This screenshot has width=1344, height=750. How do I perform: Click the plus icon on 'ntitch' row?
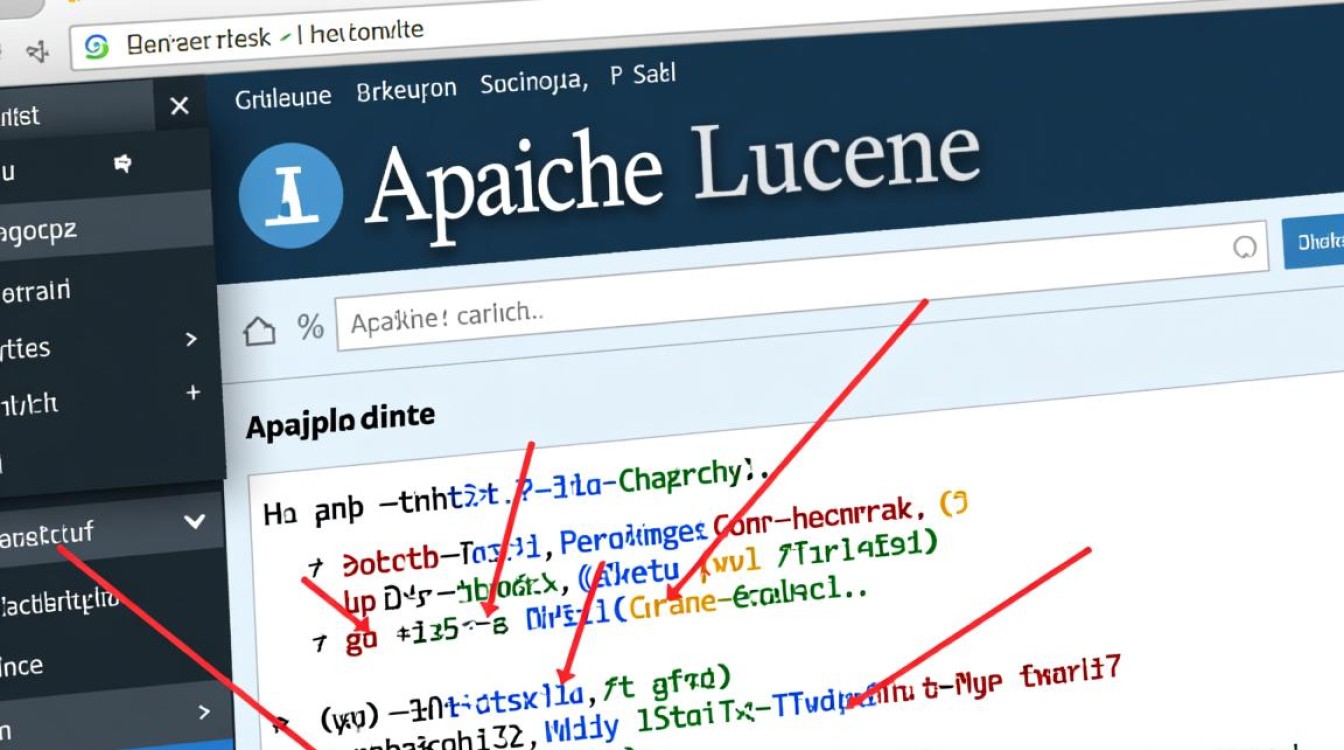point(194,393)
